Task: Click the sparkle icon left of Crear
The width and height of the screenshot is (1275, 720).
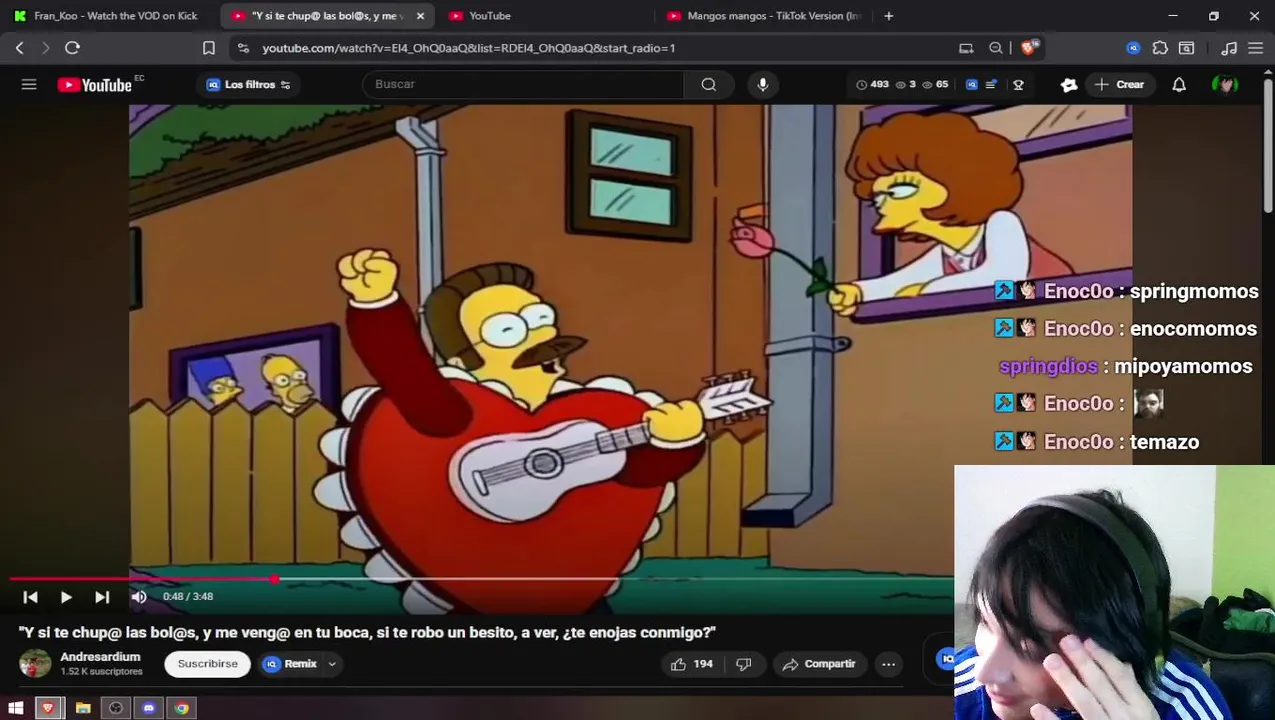Action: (x=1068, y=85)
